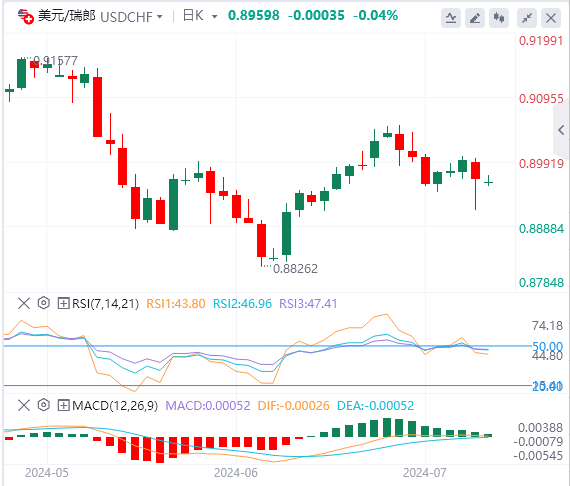Open the 日K timeframe dropdown
Screen dimensions: 570x486
[200, 16]
